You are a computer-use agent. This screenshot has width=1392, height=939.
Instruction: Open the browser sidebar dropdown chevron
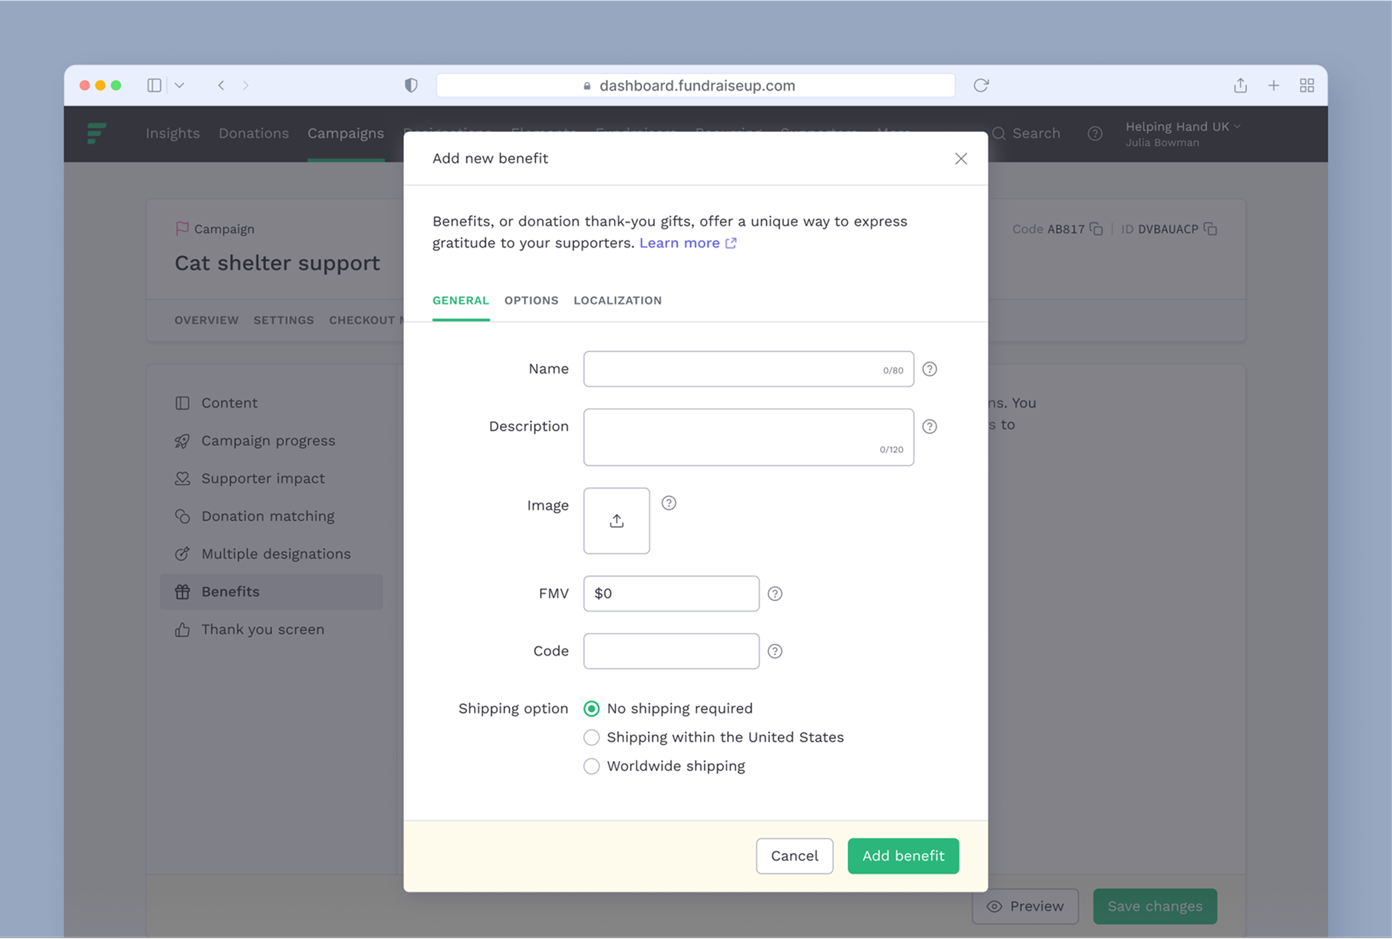click(180, 85)
